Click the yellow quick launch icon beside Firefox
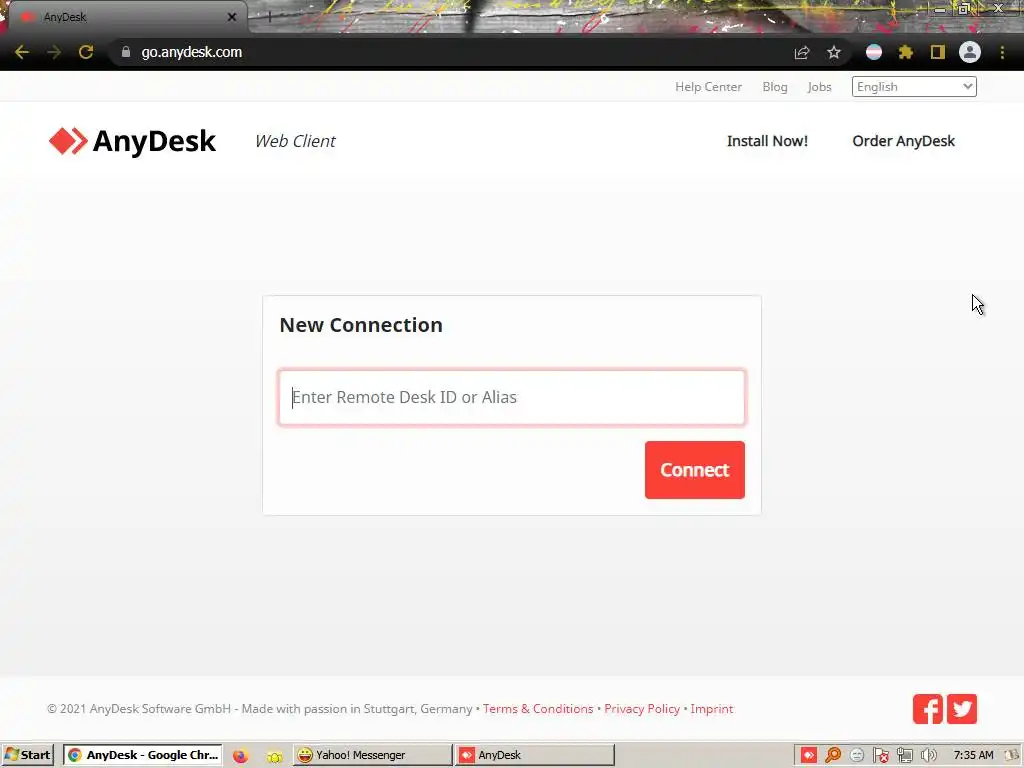Viewport: 1024px width, 768px height. [x=275, y=756]
